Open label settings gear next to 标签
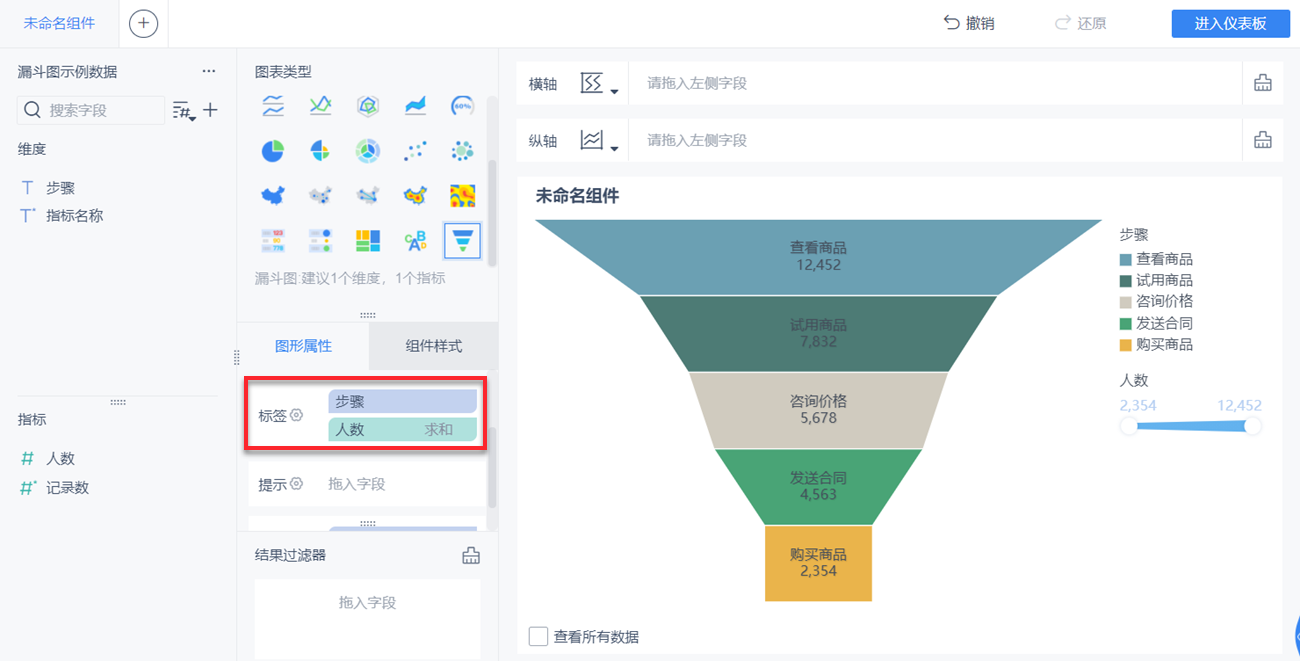The height and width of the screenshot is (661, 1300). click(297, 415)
